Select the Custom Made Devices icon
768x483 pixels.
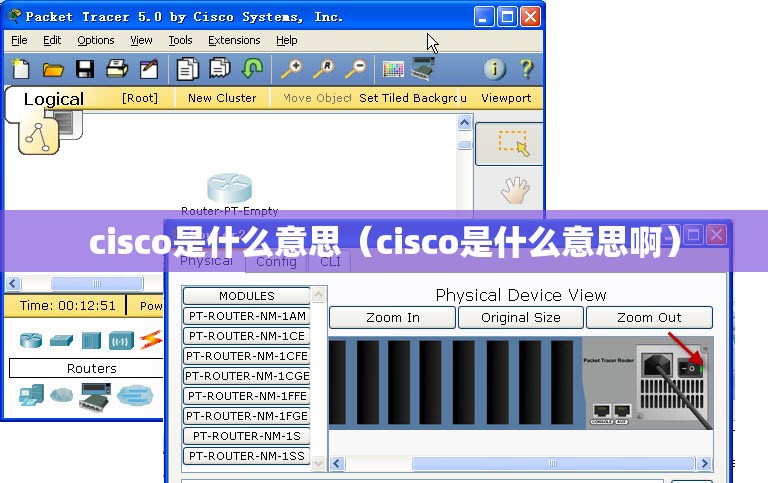coord(96,397)
